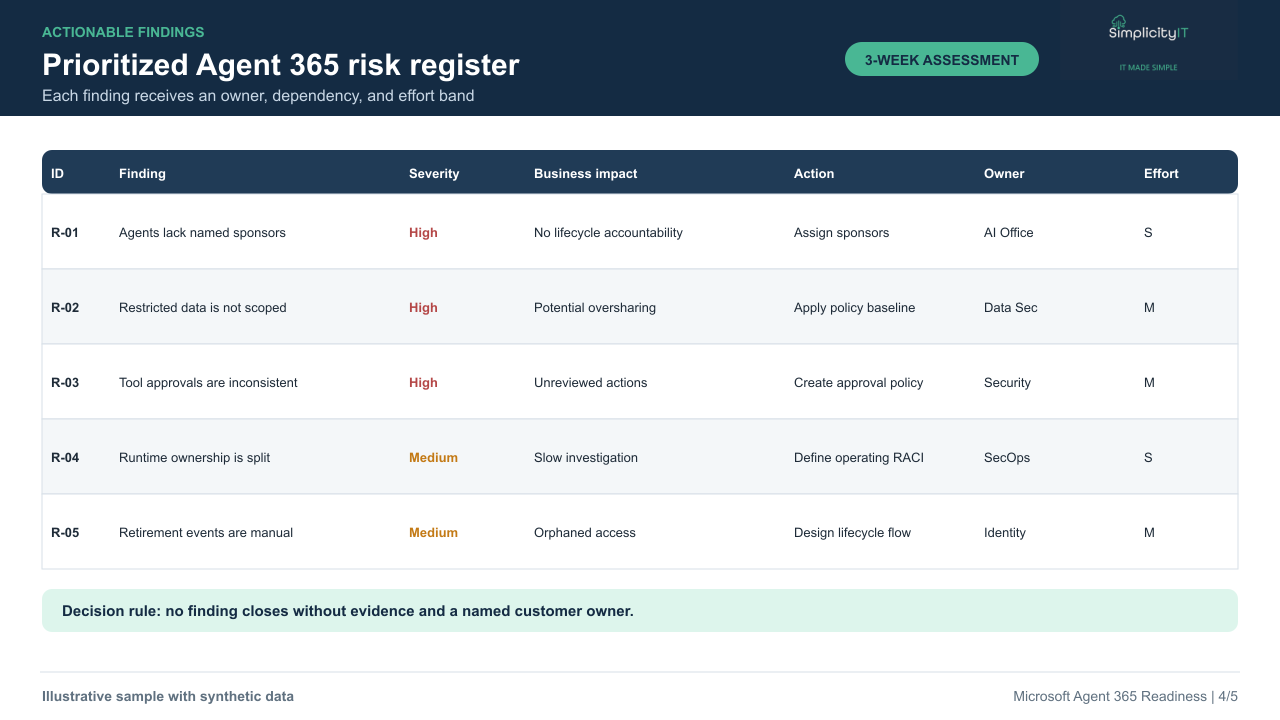Click the Finding column header

(142, 173)
